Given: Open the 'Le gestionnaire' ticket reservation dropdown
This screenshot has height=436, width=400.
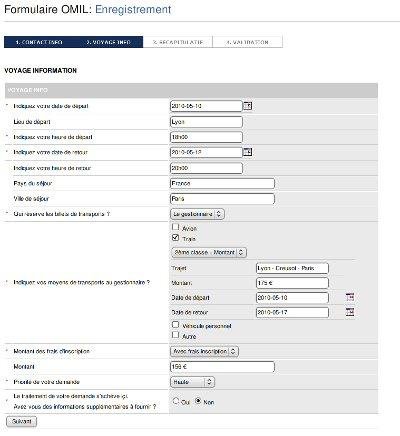Looking at the screenshot, I should pyautogui.click(x=197, y=214).
